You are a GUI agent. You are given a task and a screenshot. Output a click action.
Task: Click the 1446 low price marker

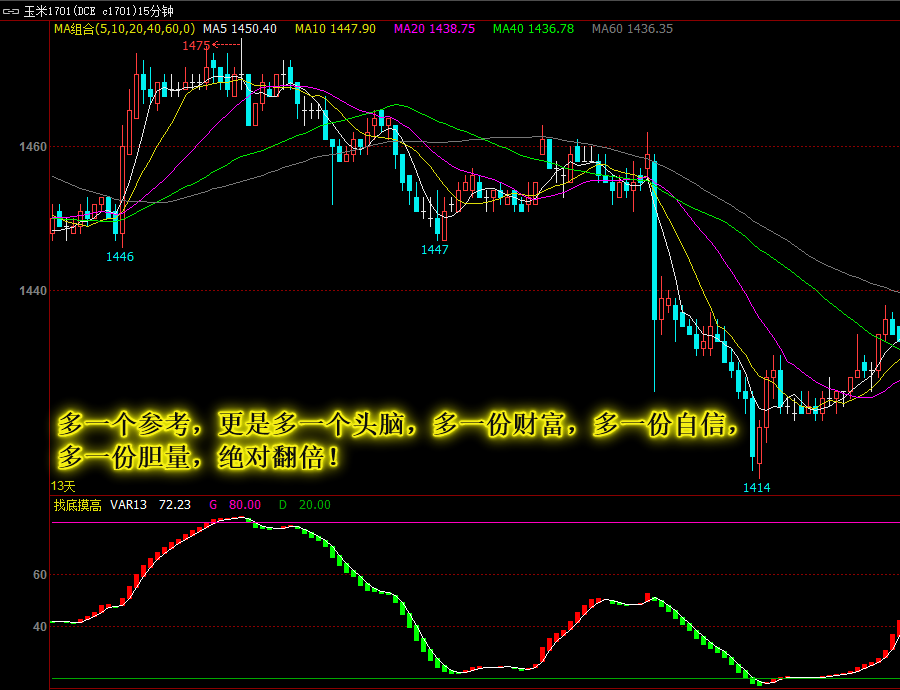[x=120, y=257]
